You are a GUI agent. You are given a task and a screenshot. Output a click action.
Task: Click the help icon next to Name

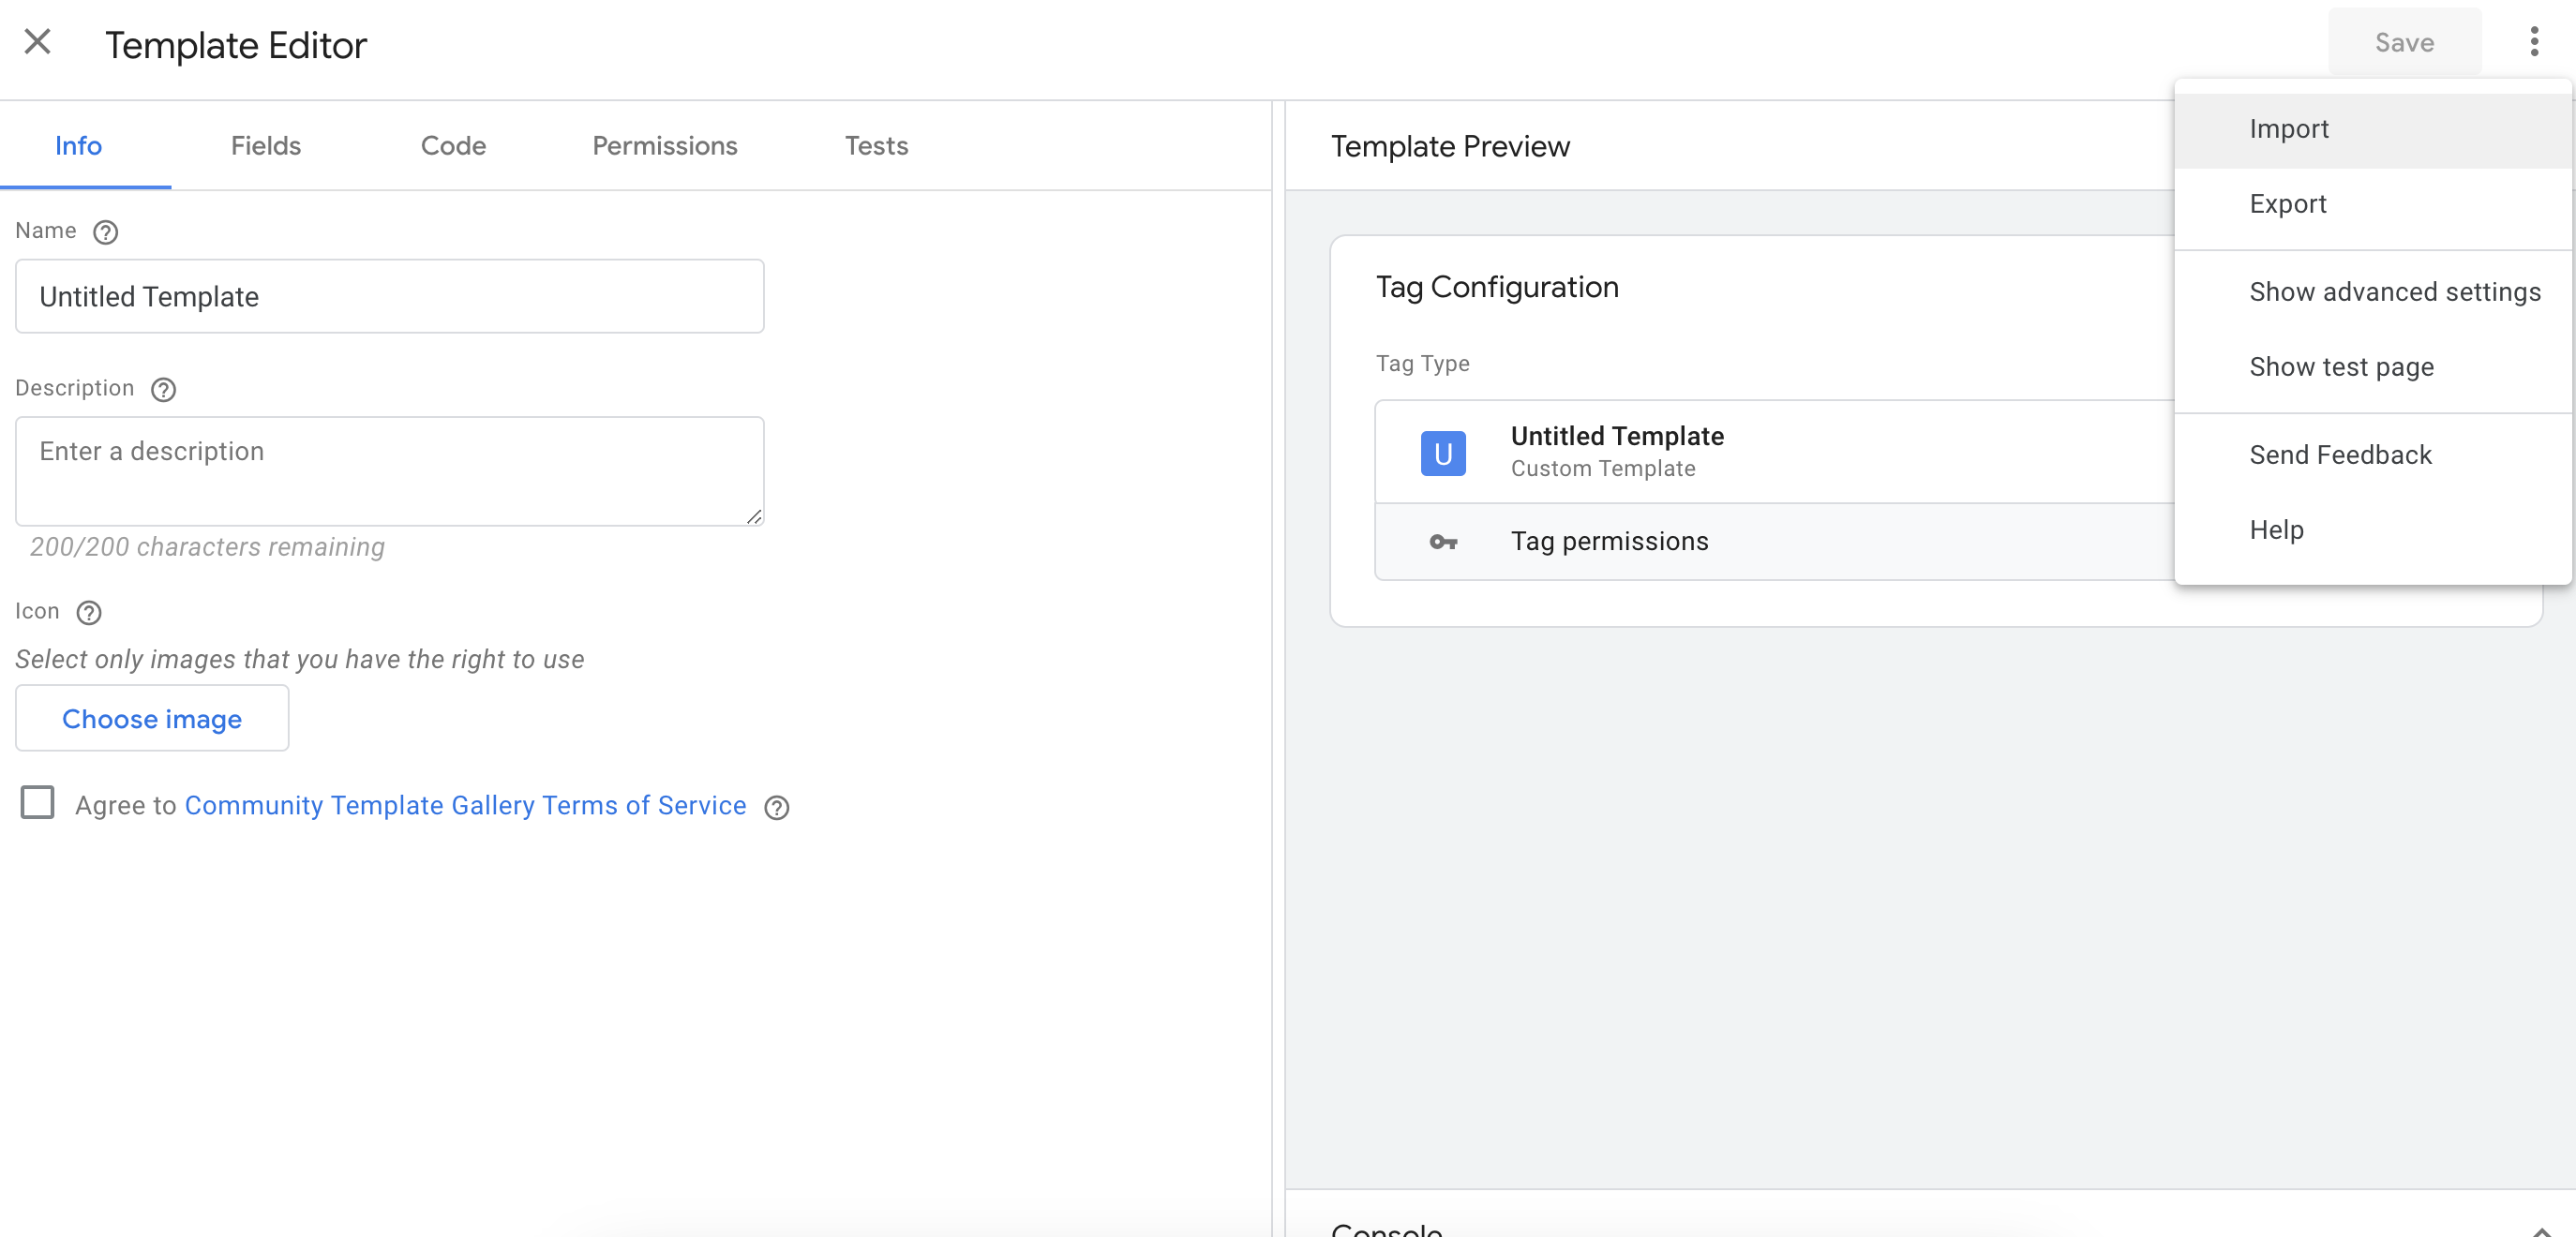[105, 232]
